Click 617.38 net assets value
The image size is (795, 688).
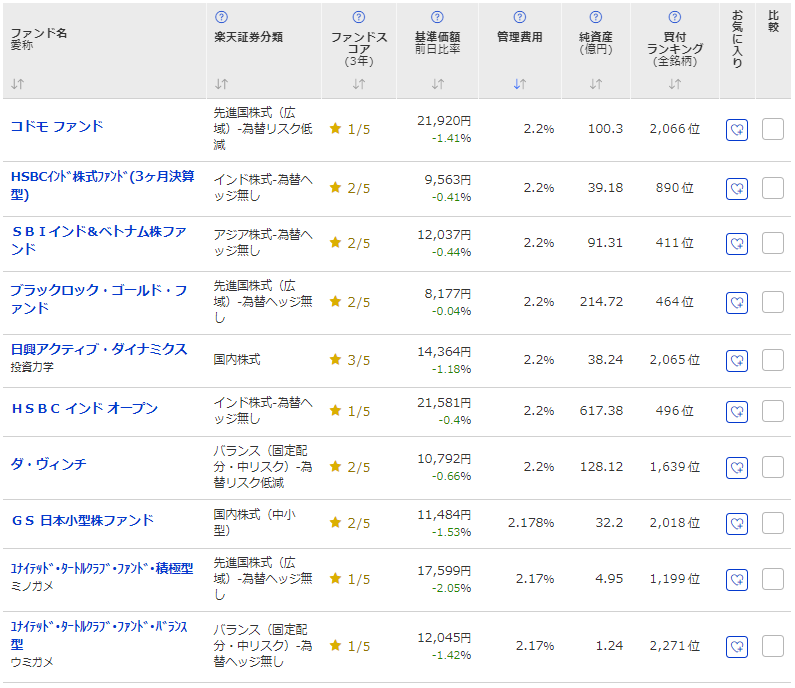[601, 411]
